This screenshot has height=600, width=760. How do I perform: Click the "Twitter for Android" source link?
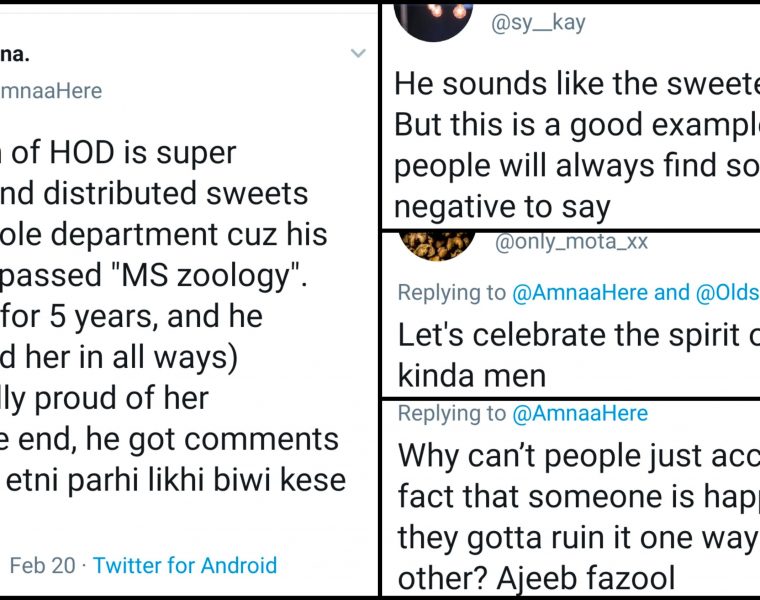(x=185, y=565)
